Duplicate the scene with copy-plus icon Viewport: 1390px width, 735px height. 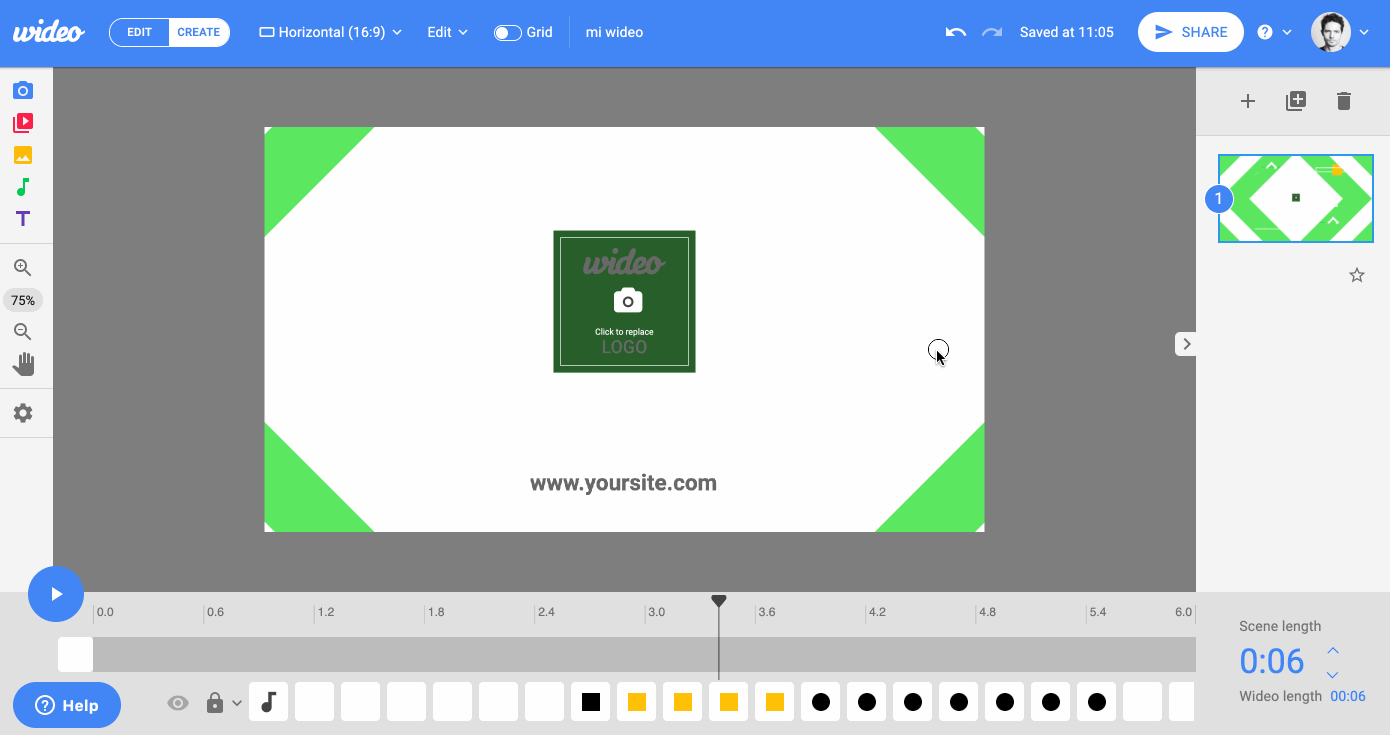point(1296,101)
